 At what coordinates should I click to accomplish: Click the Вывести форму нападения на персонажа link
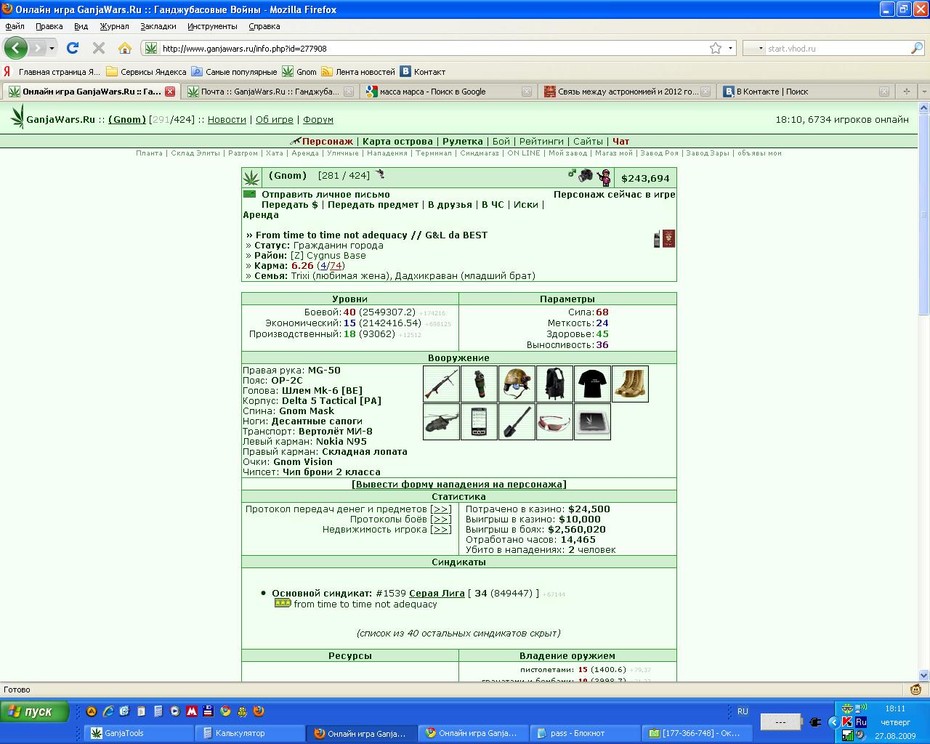tap(459, 484)
